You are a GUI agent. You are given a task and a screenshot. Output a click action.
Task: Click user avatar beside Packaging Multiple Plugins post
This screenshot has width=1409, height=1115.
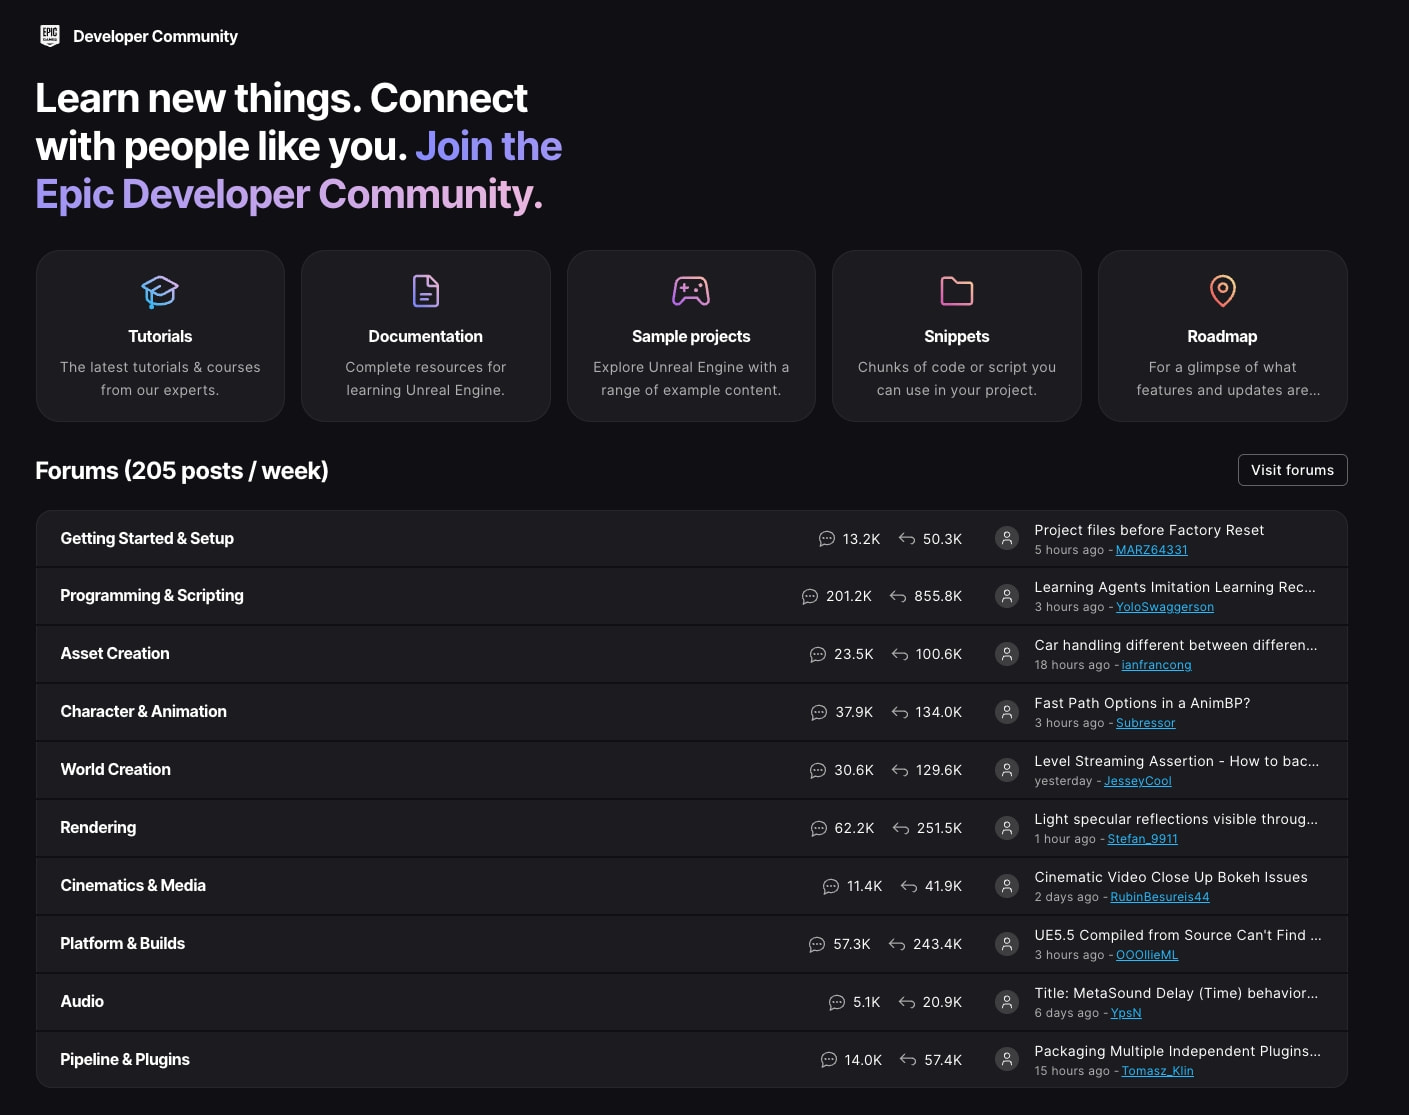1007,1060
